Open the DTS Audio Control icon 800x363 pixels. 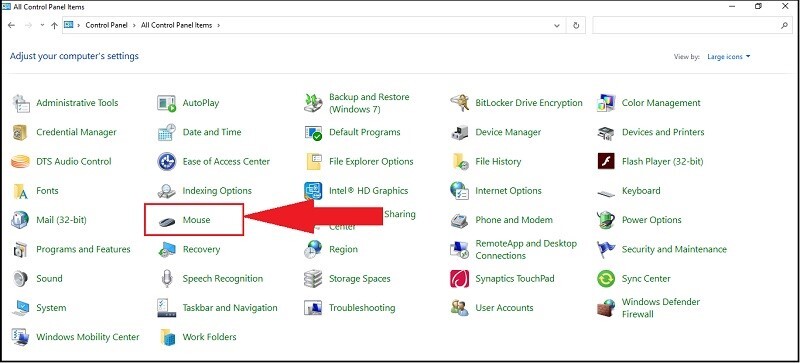coord(20,161)
